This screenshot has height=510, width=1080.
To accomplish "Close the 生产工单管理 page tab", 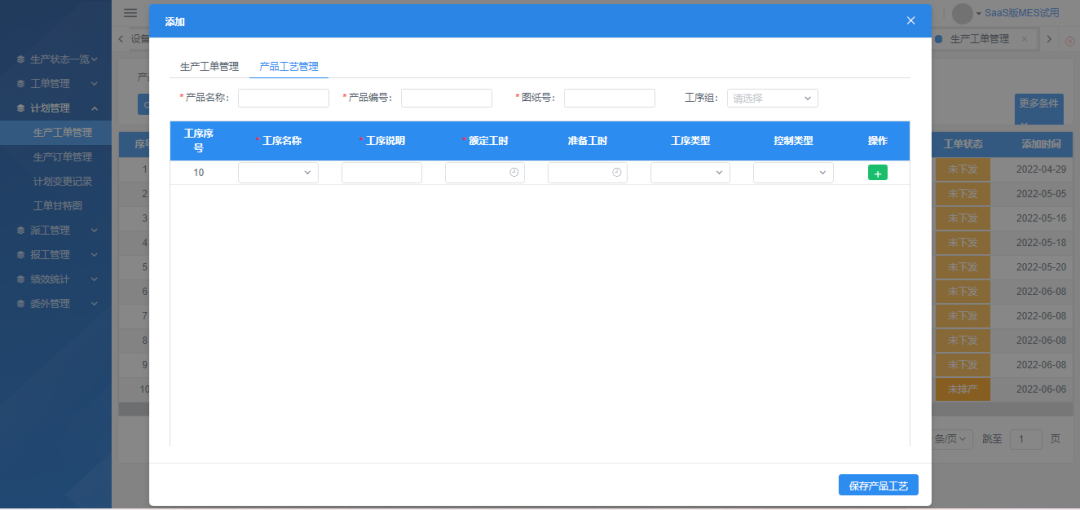I will tap(1024, 39).
